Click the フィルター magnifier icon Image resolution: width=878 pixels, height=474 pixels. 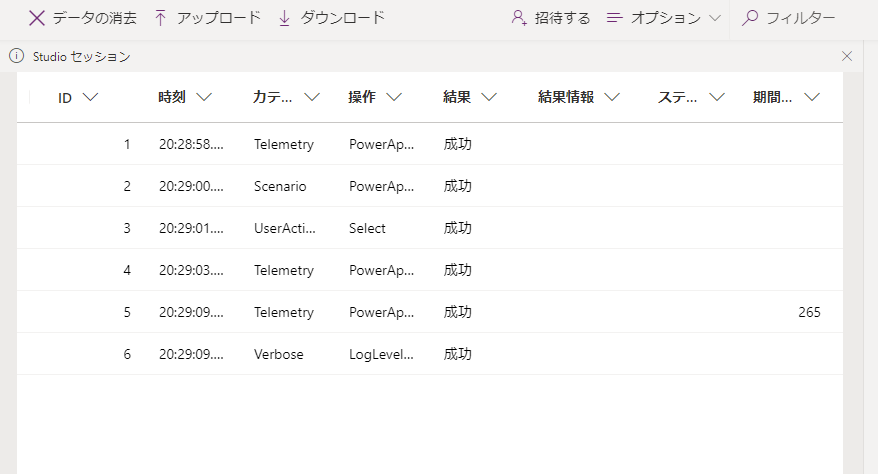pos(750,18)
